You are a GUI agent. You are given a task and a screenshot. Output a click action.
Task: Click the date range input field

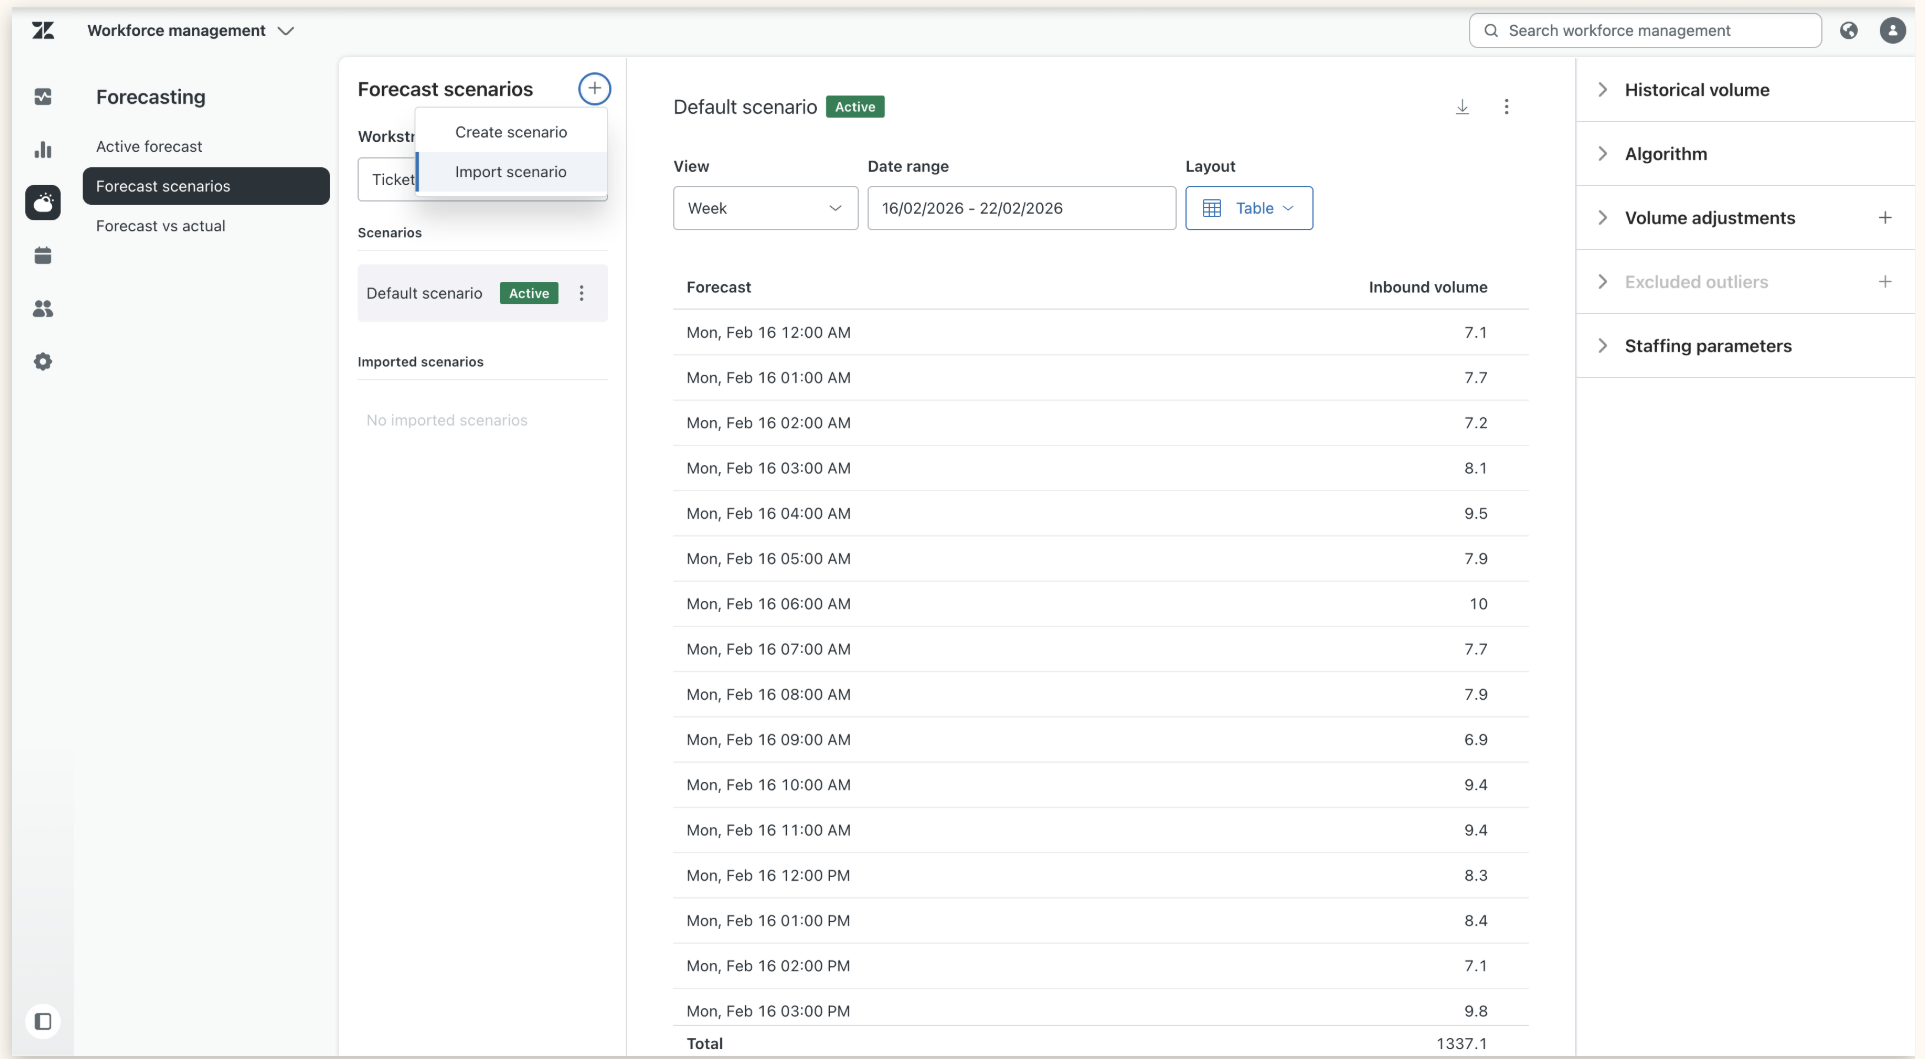pos(1021,208)
